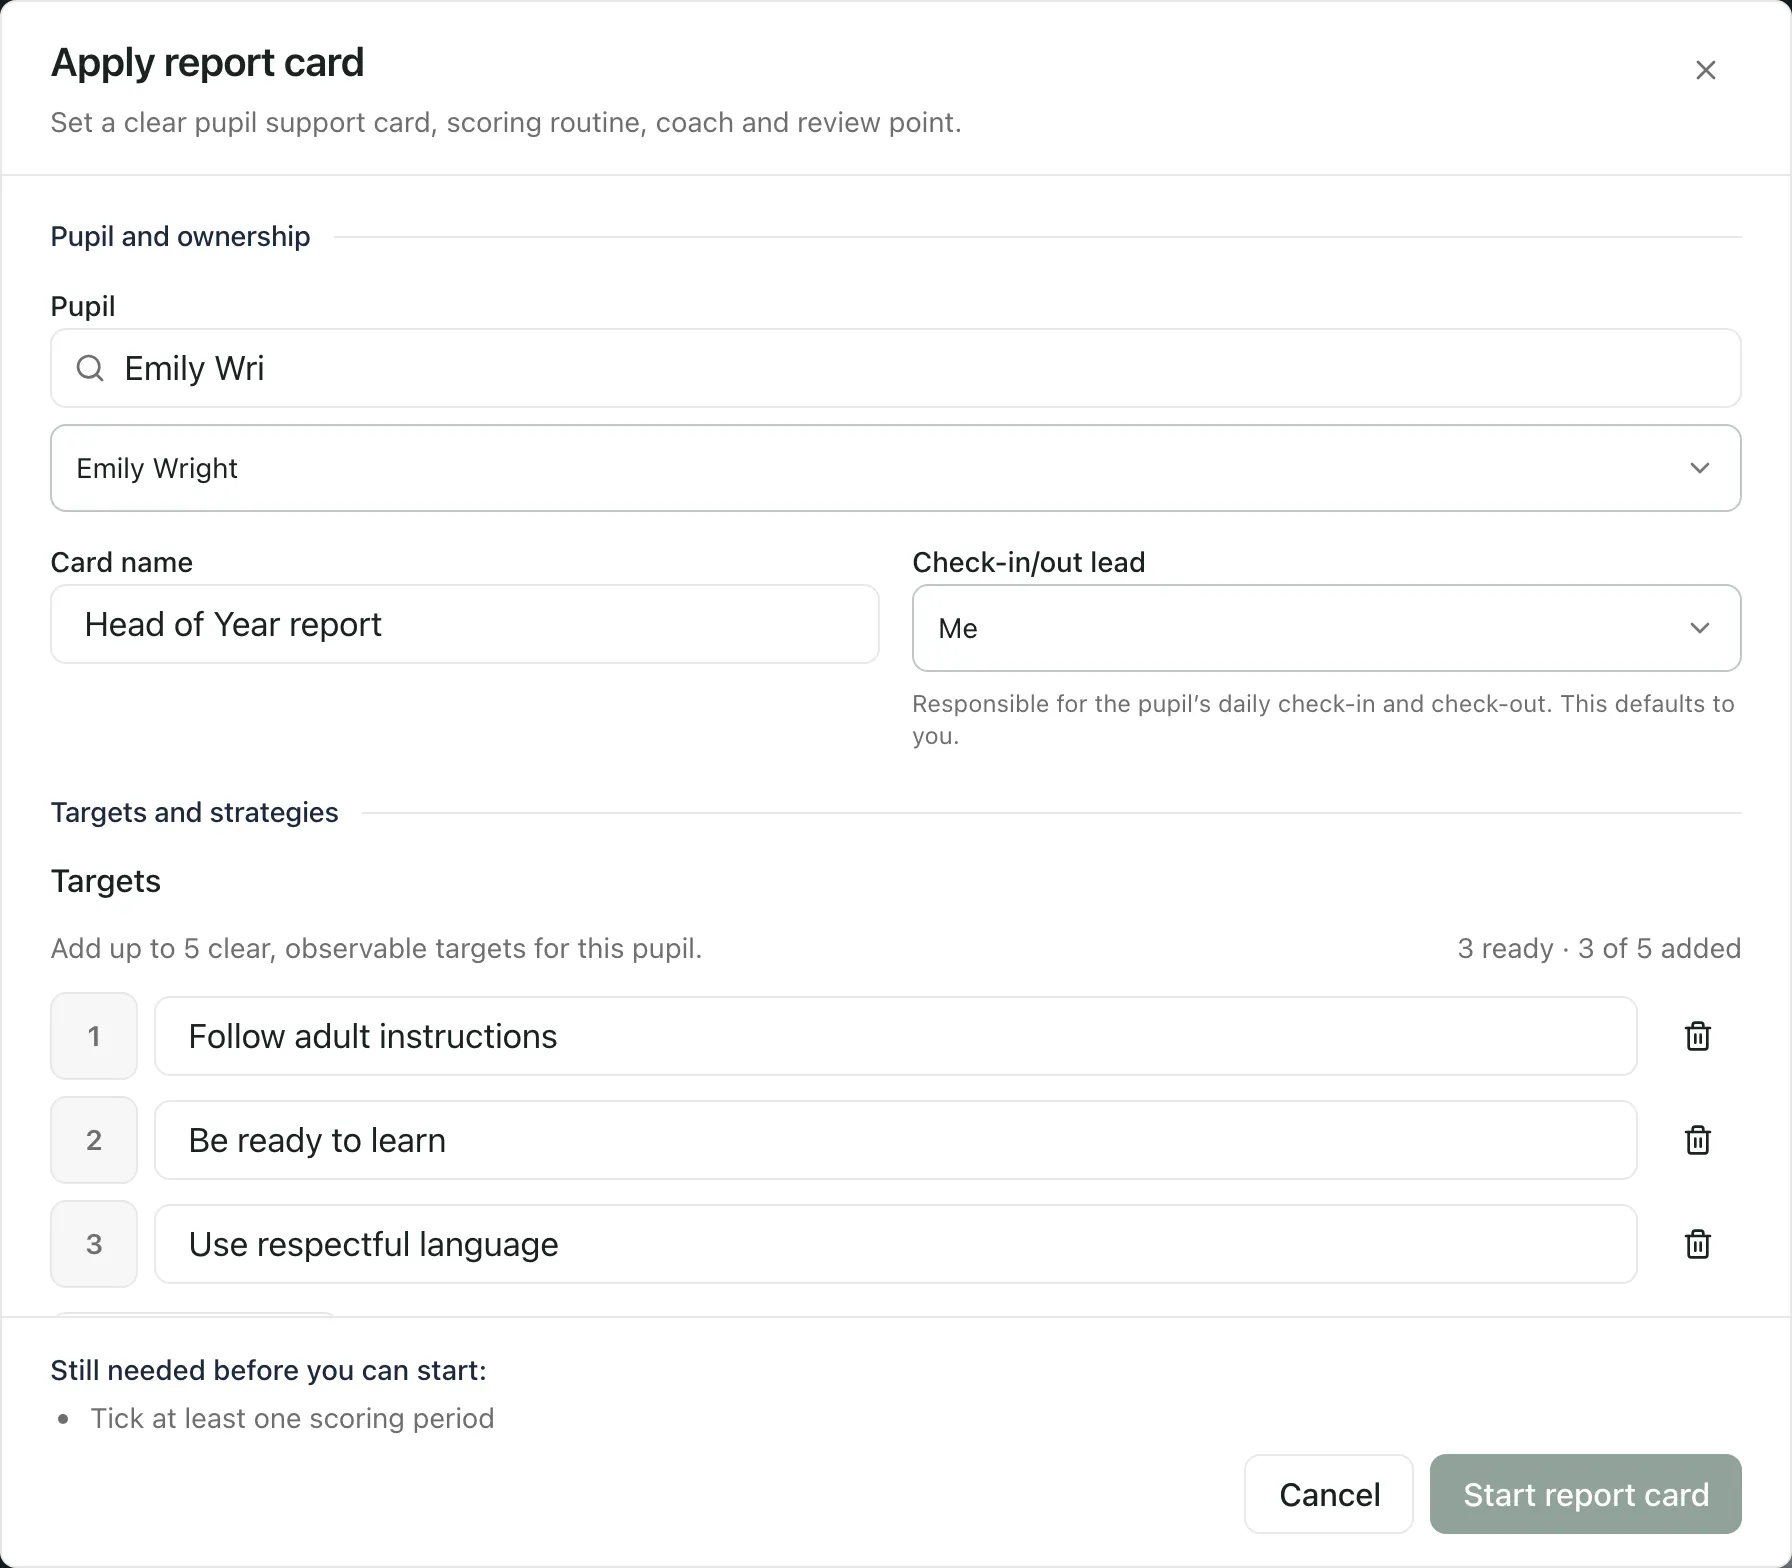Expand the Check-in/out lead dropdown
Screen dimensions: 1792x1568
(1327, 628)
